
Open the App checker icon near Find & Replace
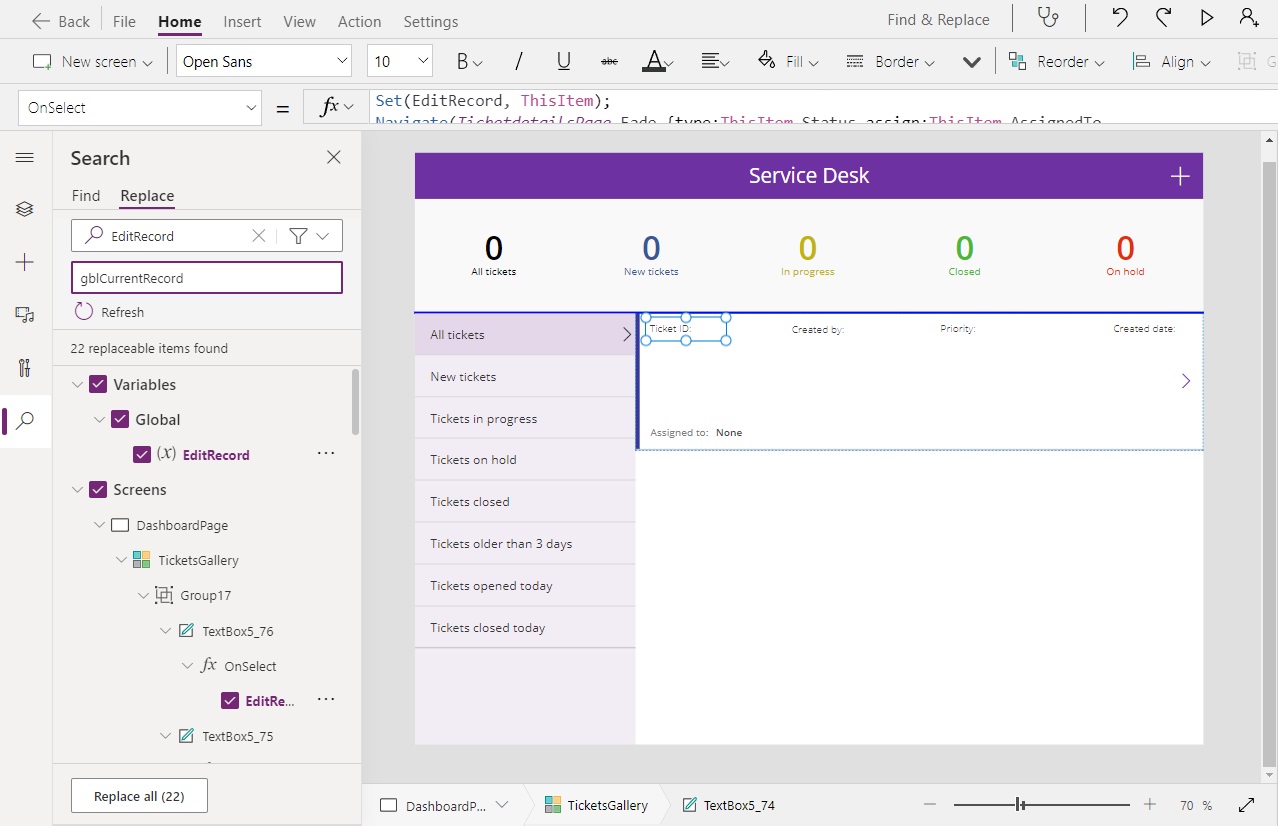pyautogui.click(x=1046, y=18)
